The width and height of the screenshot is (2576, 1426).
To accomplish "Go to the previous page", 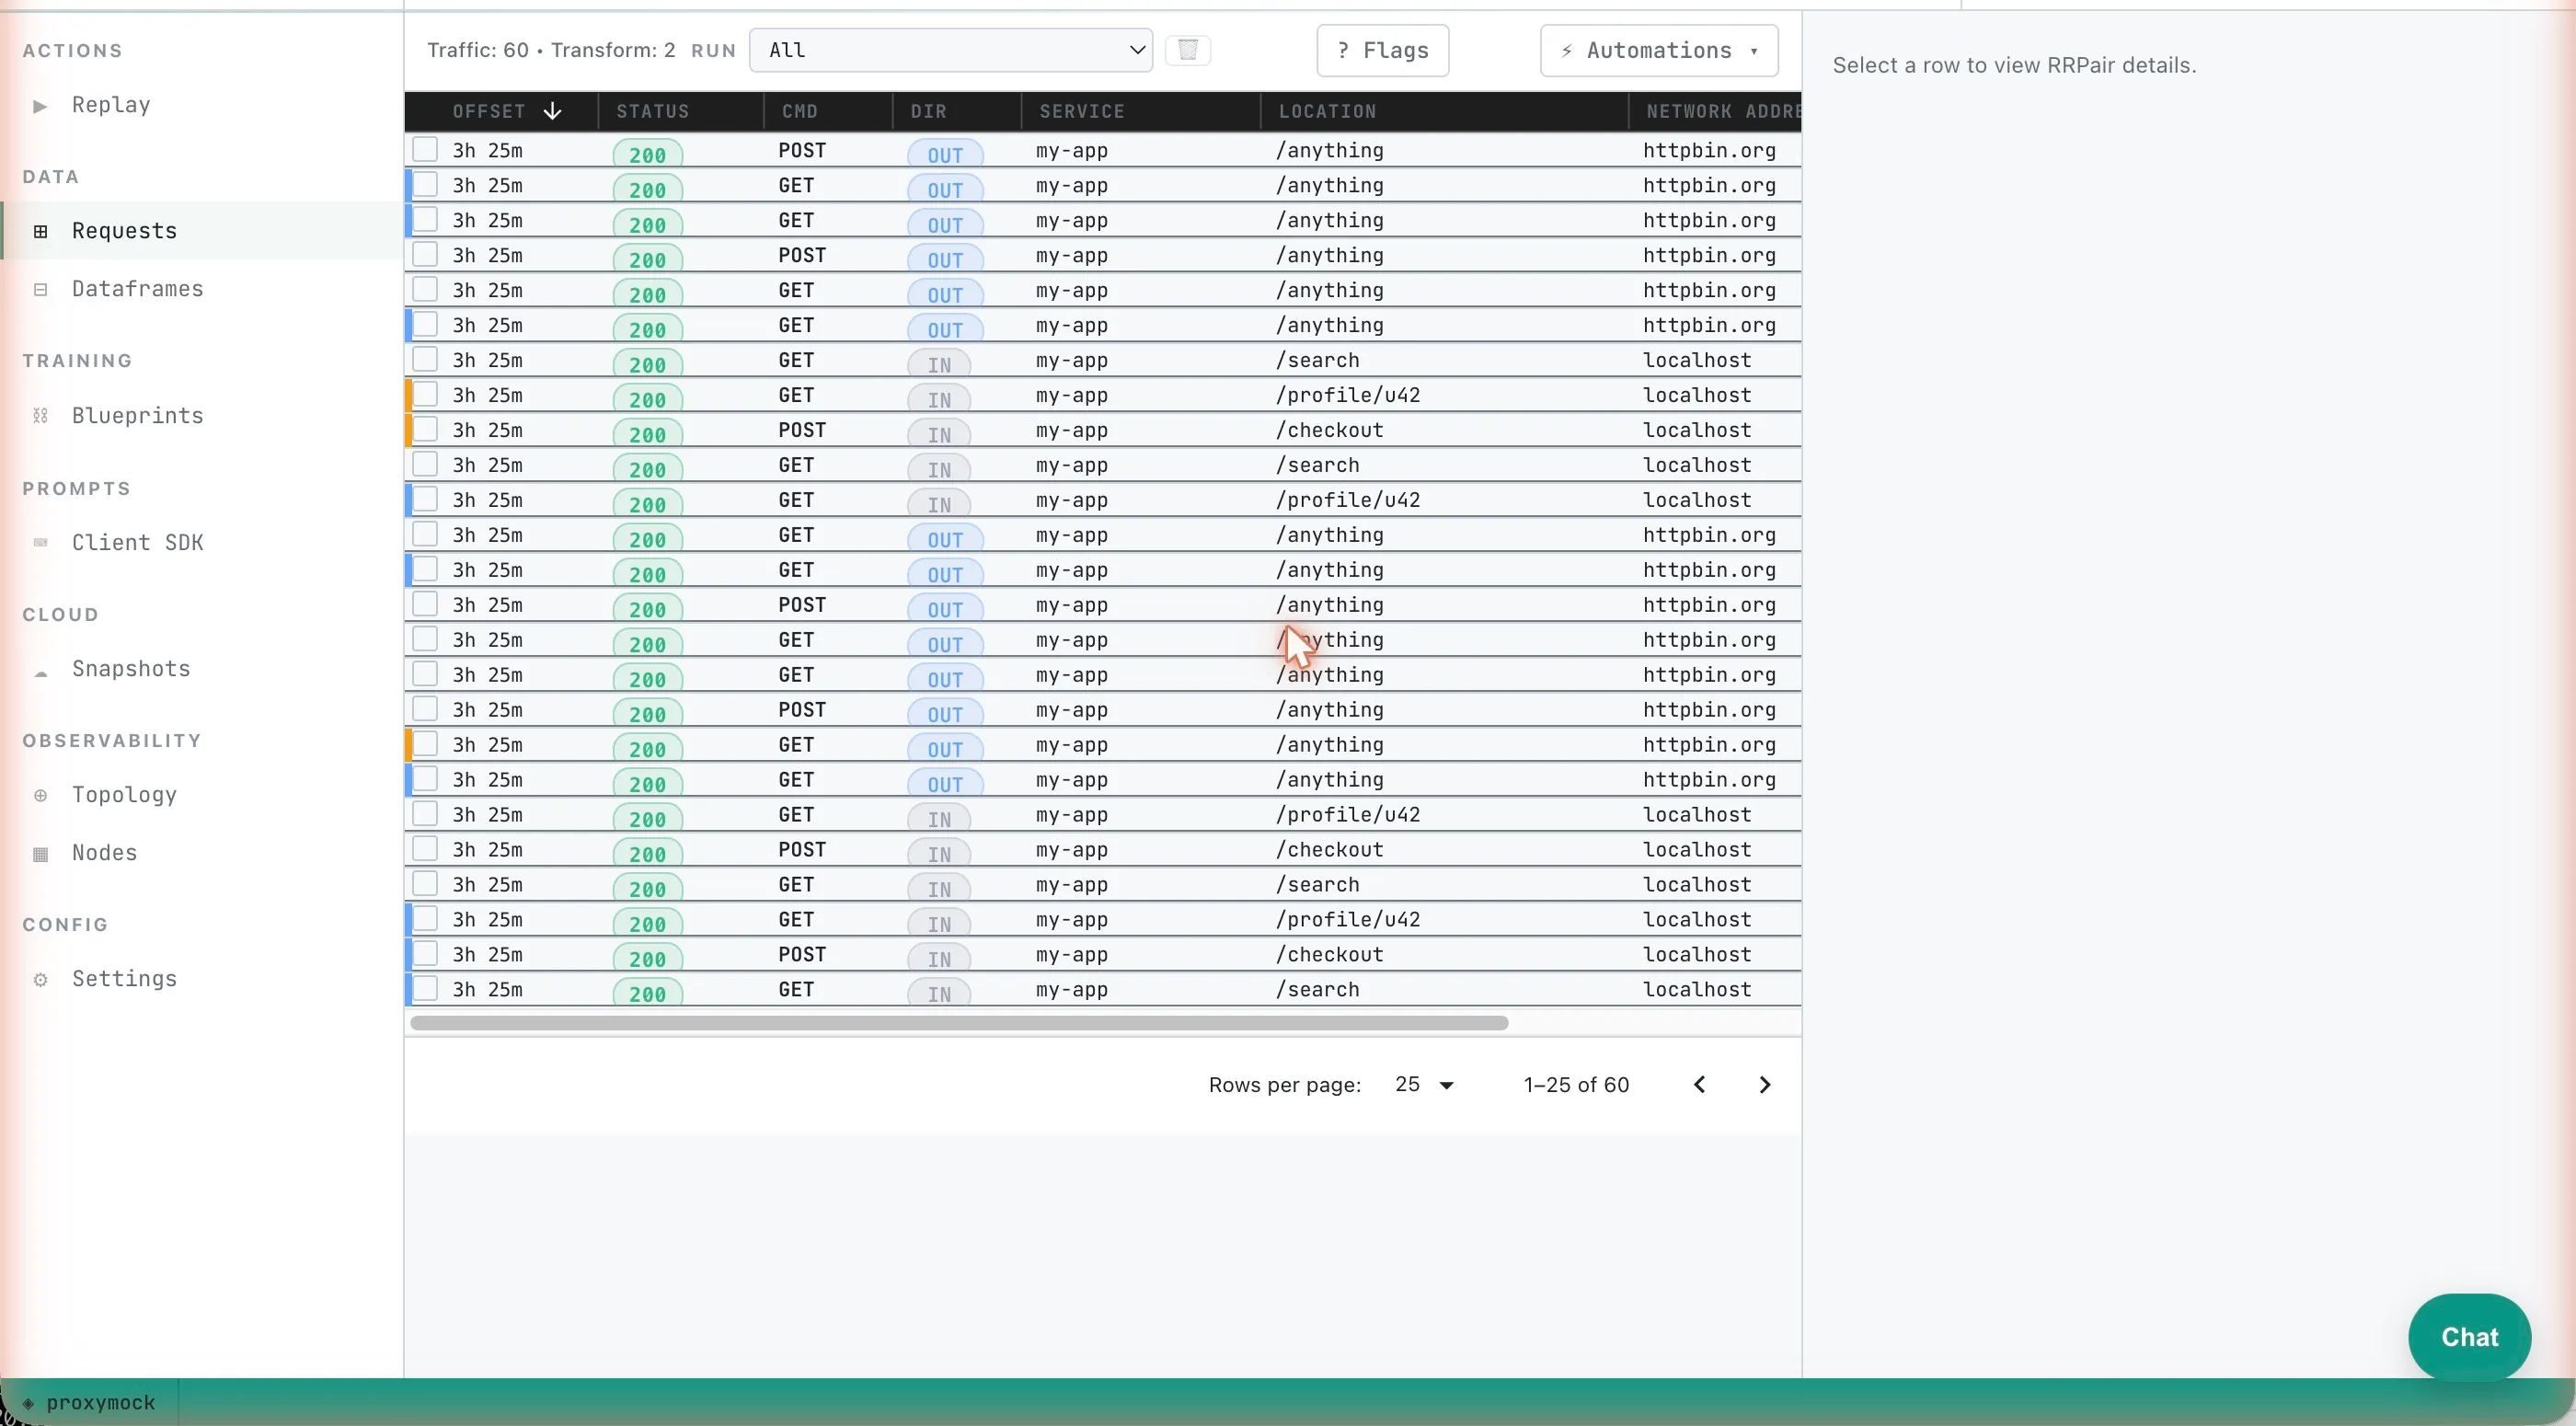I will (x=1699, y=1084).
